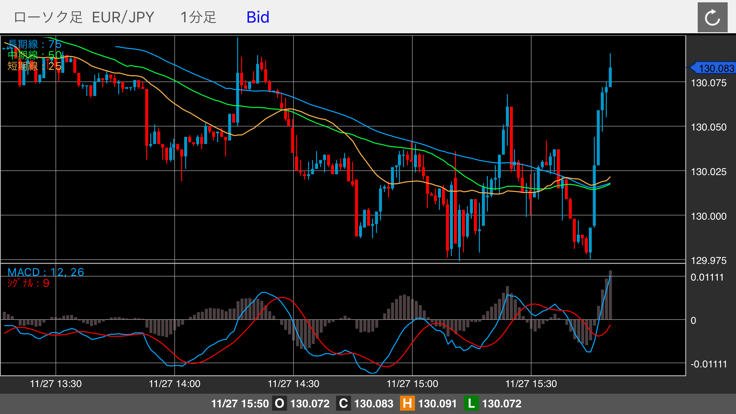This screenshot has width=736, height=414.
Task: Select the シグナル 9 indicator label
Action: click(x=28, y=284)
